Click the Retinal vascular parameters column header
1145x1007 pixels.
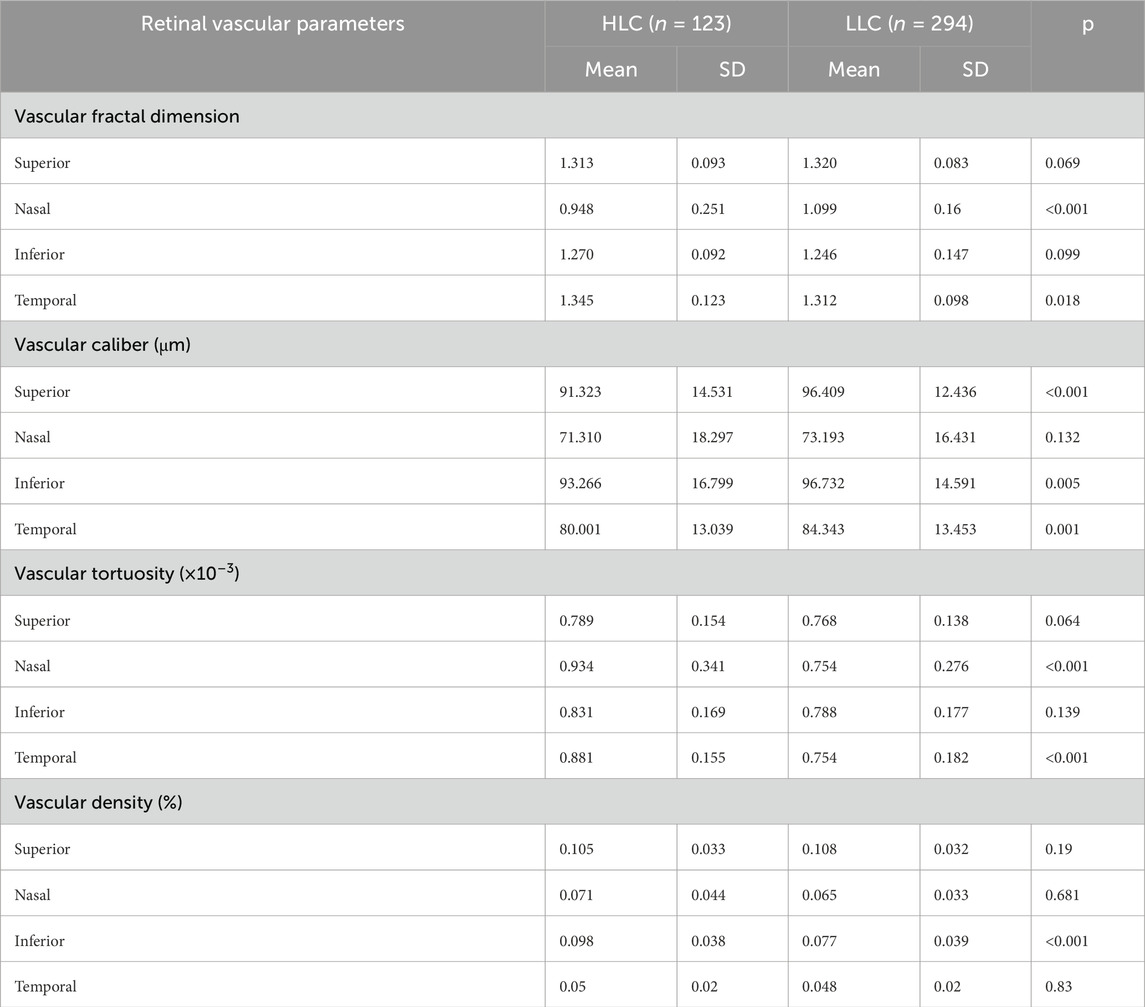pos(272,24)
